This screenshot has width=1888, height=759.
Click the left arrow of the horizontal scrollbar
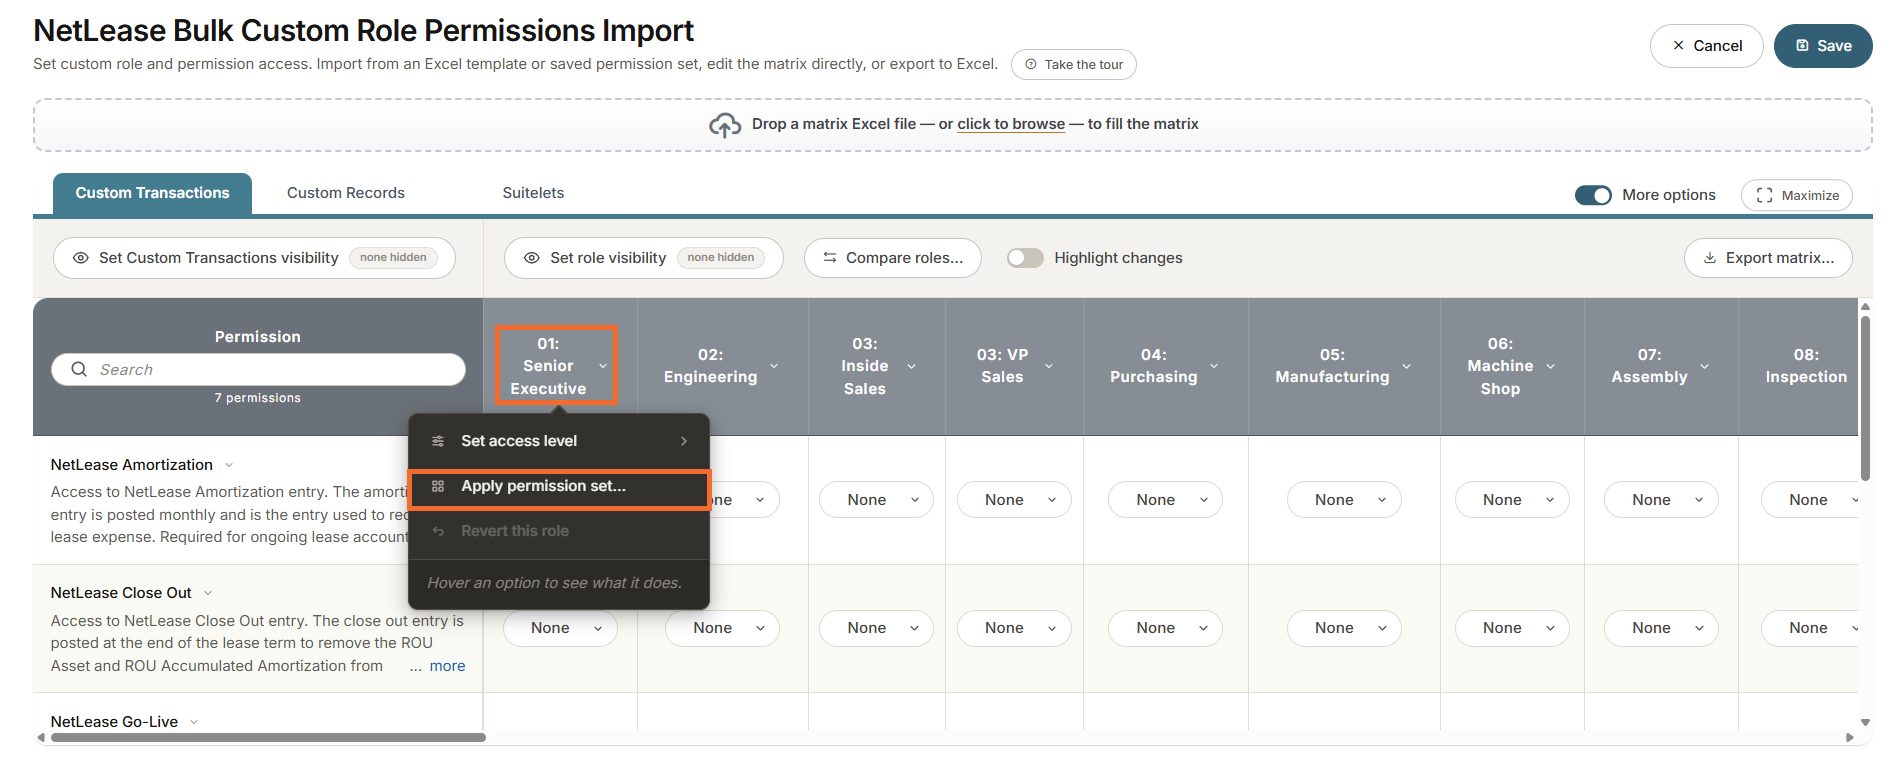(41, 738)
